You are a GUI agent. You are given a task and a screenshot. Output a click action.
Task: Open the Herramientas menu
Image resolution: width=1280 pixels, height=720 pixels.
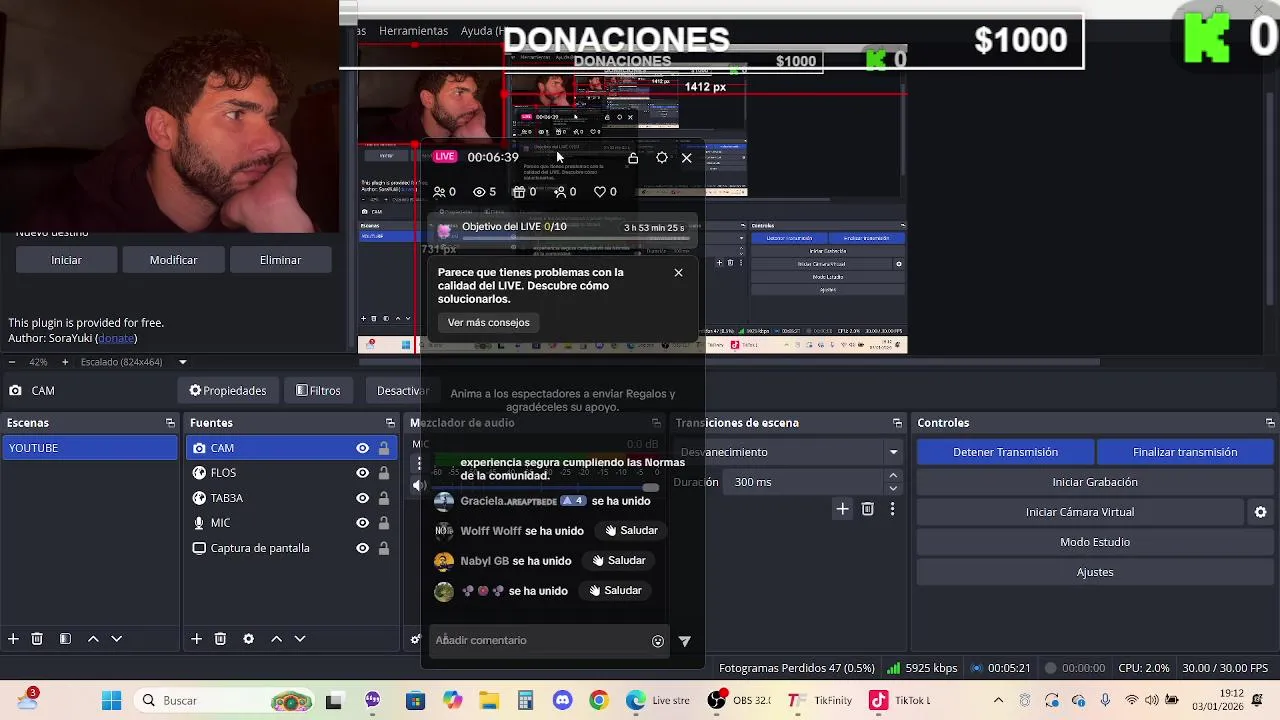(413, 31)
